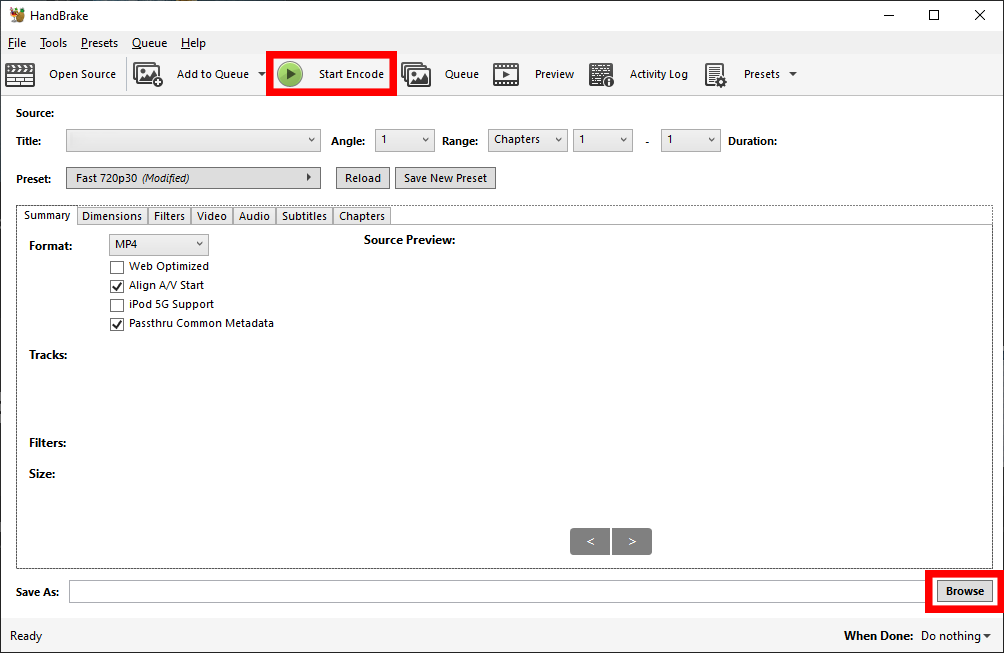Open the Range Chapters dropdown
1004x653 pixels.
(528, 140)
